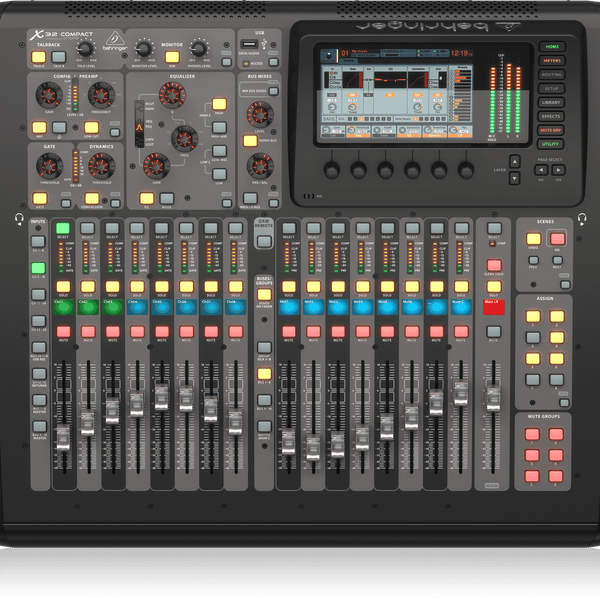Open the ROUTING screen button
600x600 pixels.
click(x=551, y=75)
